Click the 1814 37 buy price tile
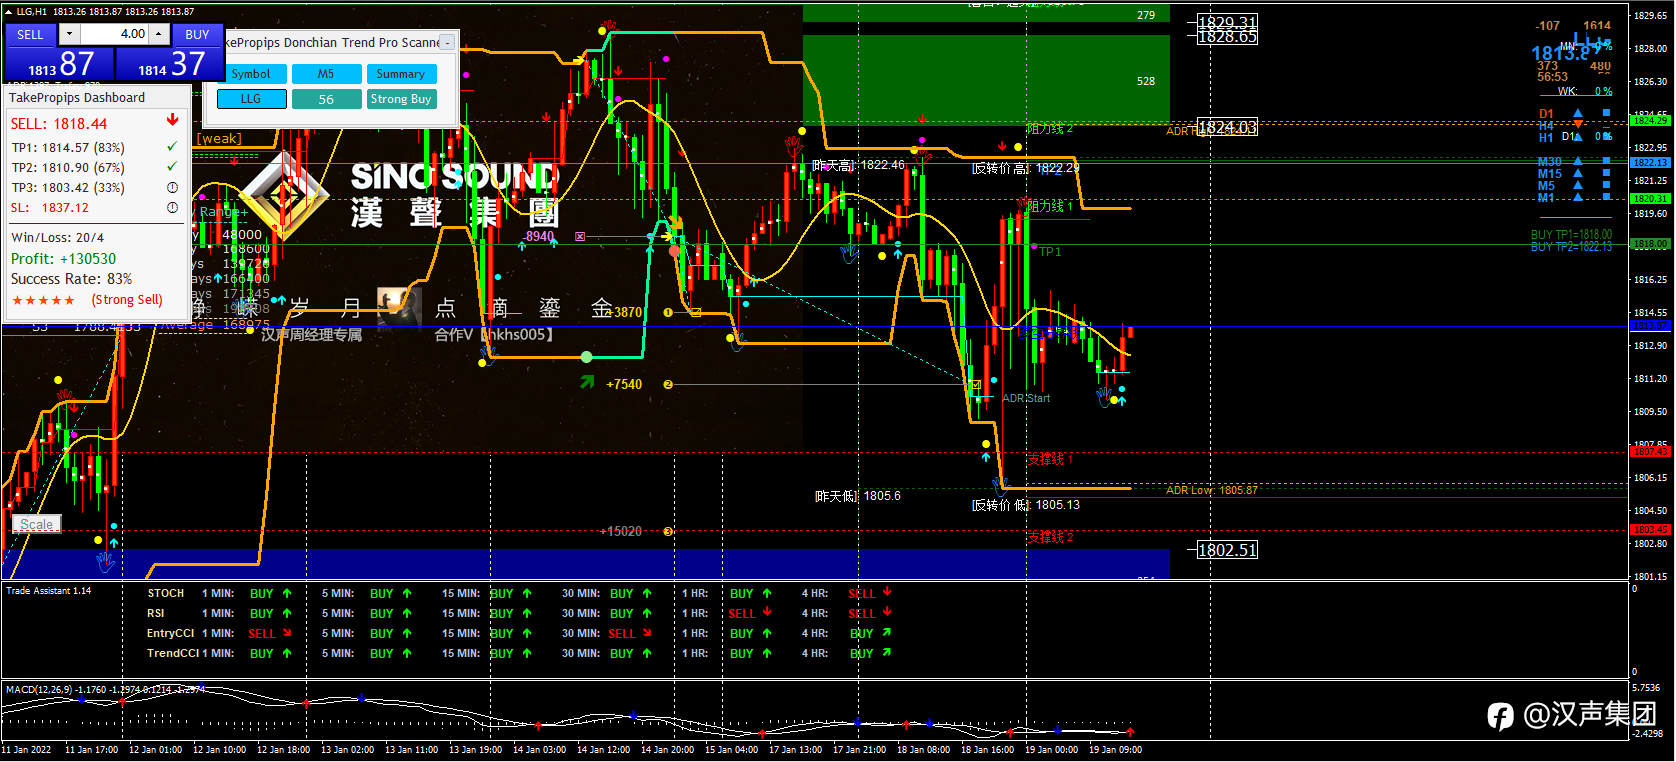This screenshot has width=1676, height=762. [x=168, y=63]
